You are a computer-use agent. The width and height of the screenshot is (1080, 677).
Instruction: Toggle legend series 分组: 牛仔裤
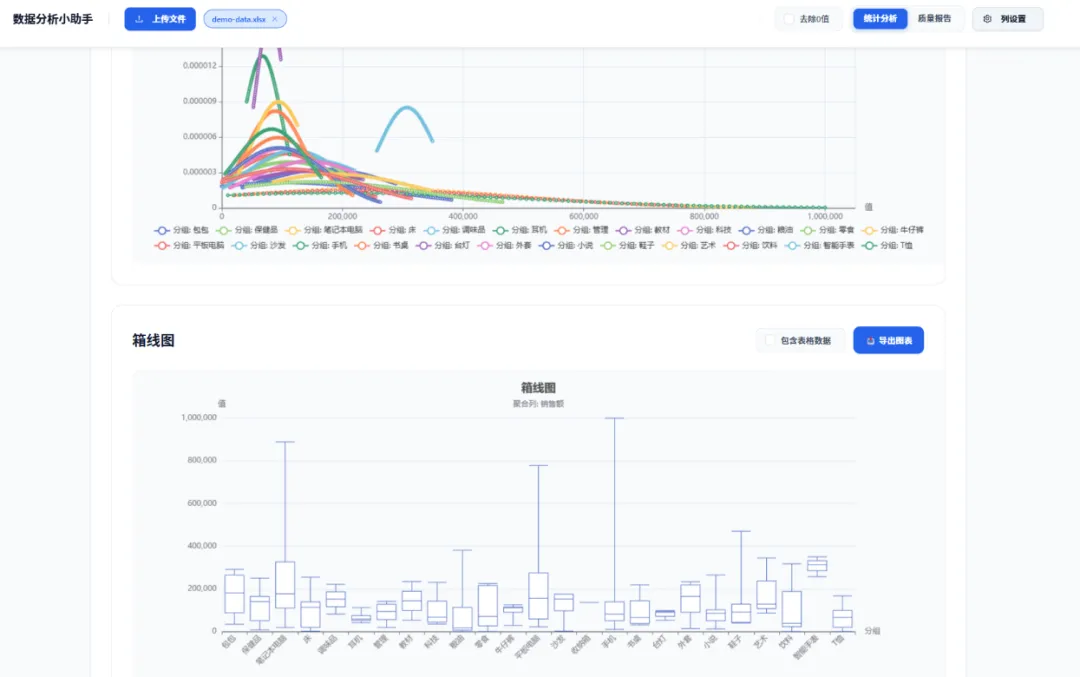893,230
